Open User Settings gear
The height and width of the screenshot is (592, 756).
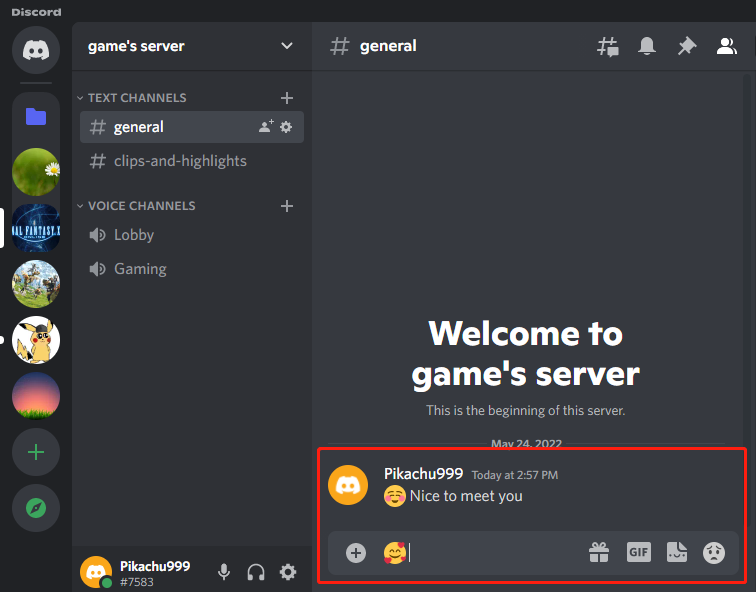[x=288, y=572]
